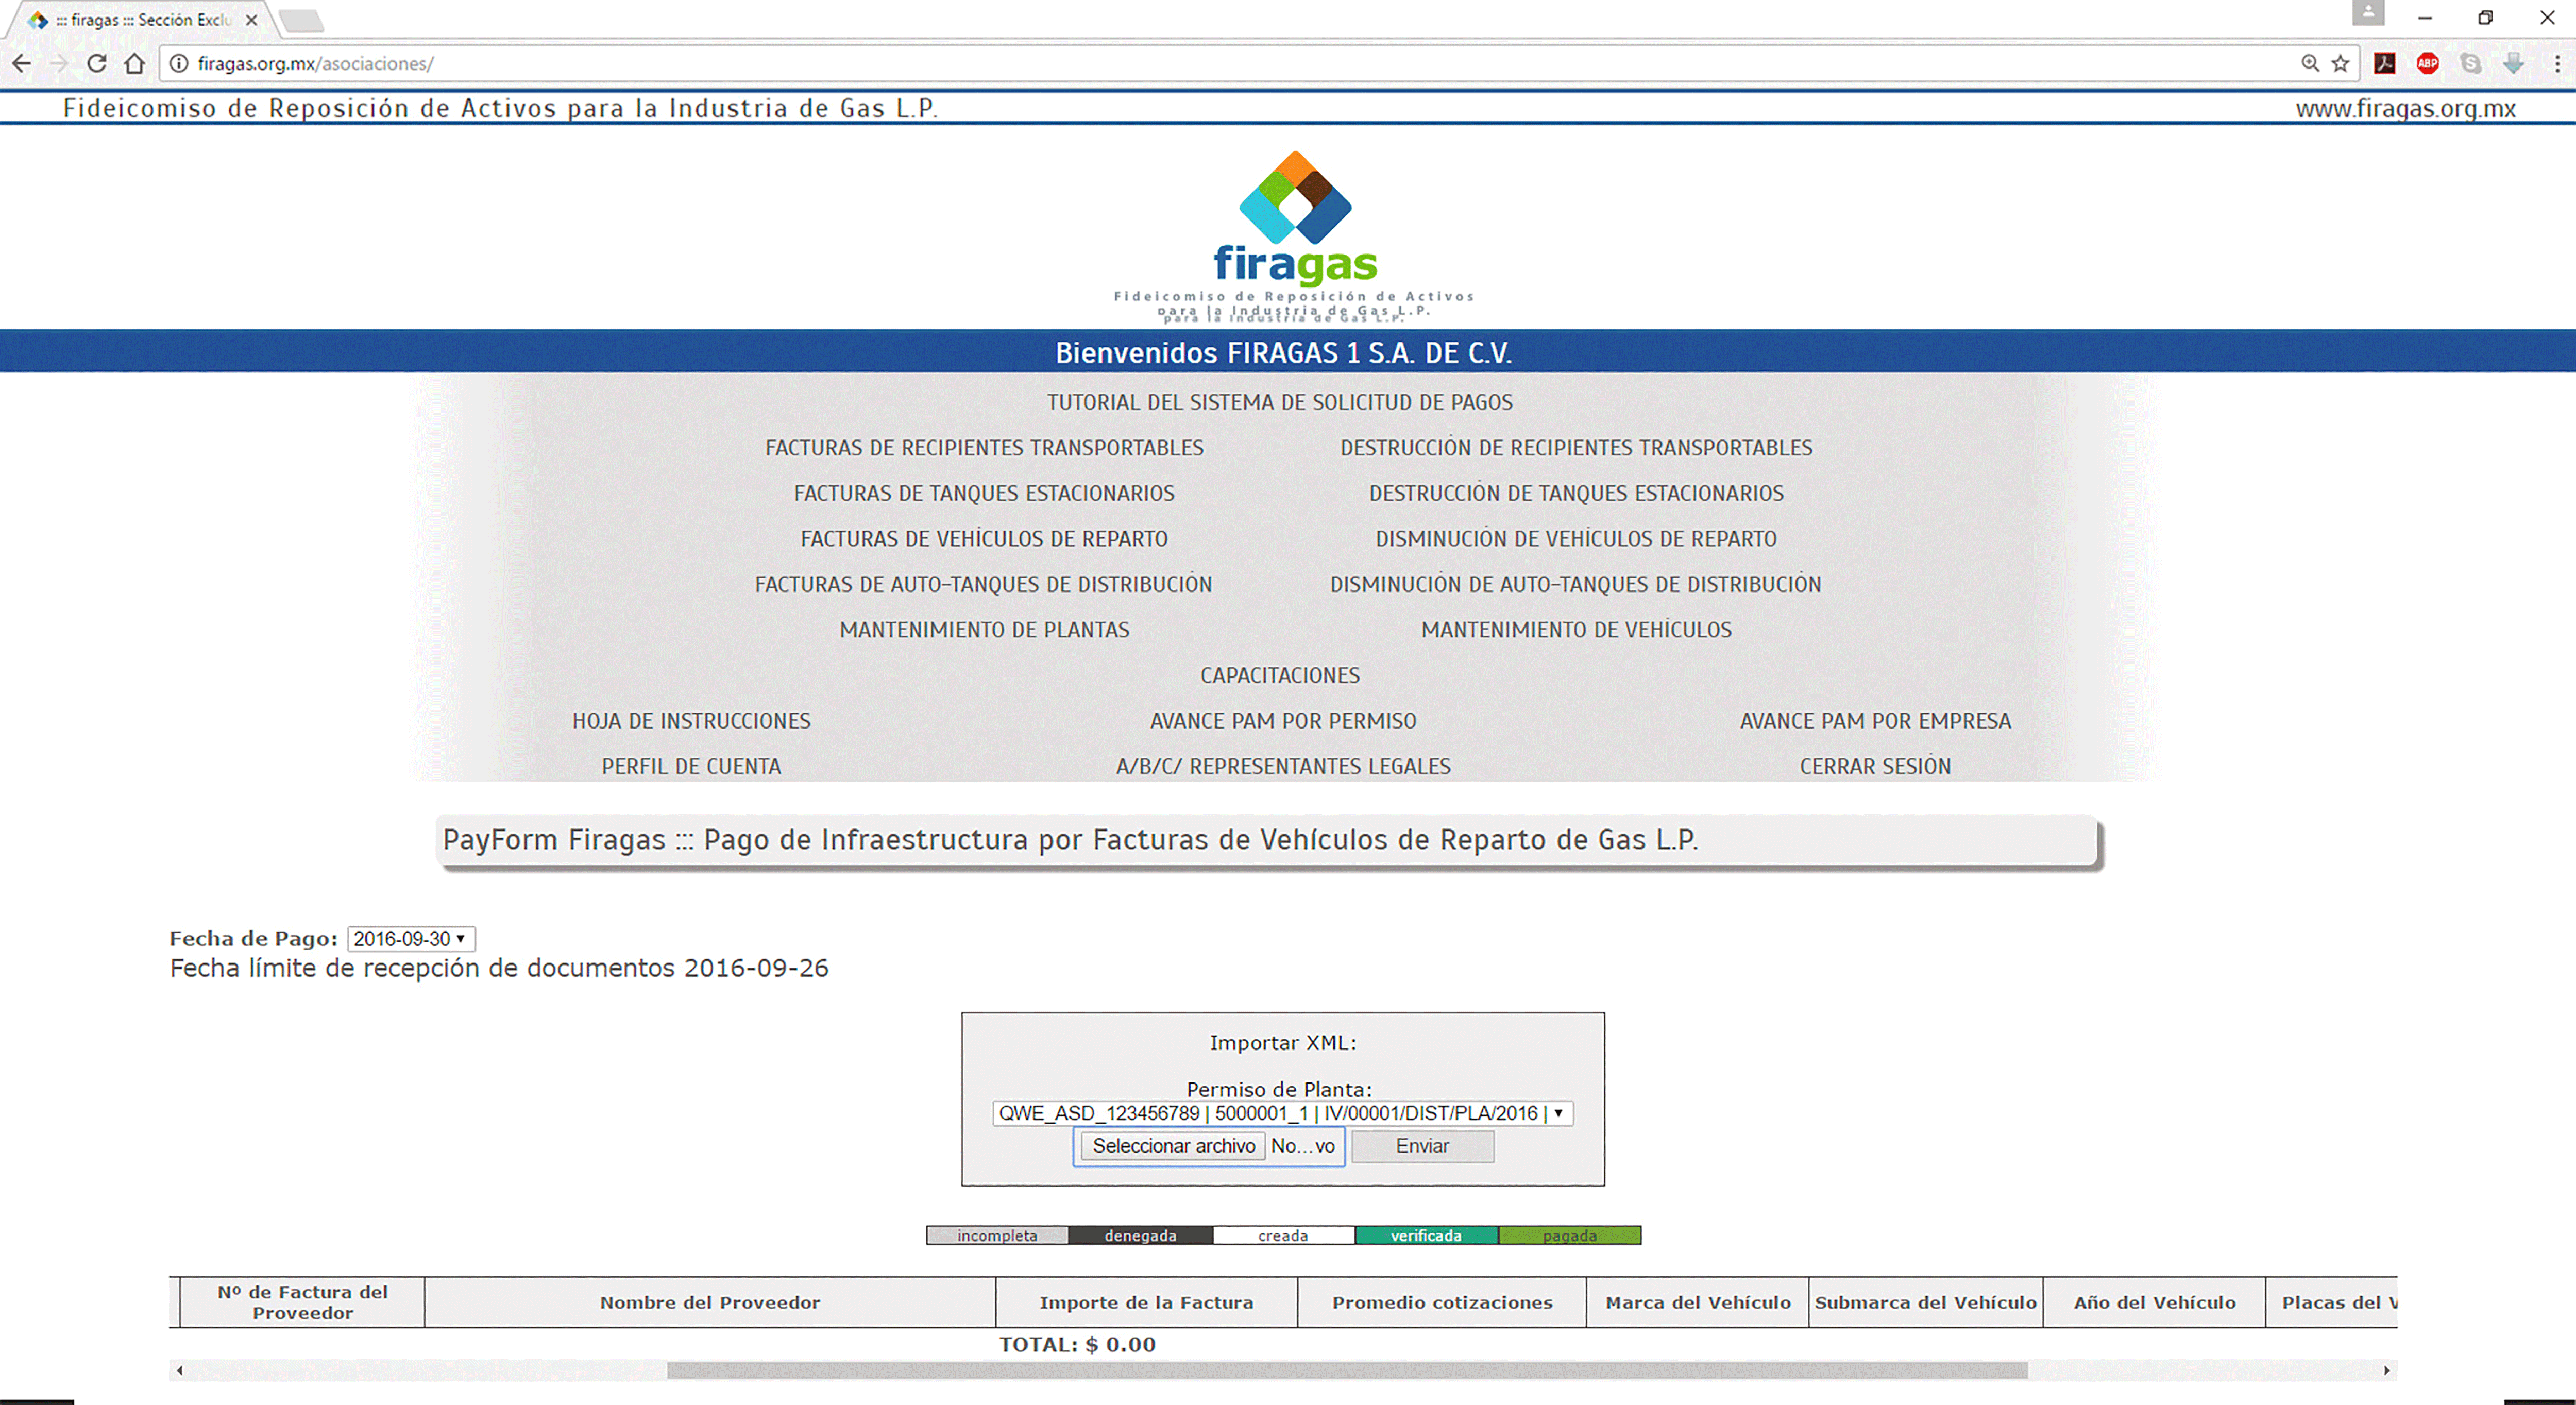
Task: Click 'Submarca del Vehículo' column header
Action: pyautogui.click(x=1926, y=1302)
